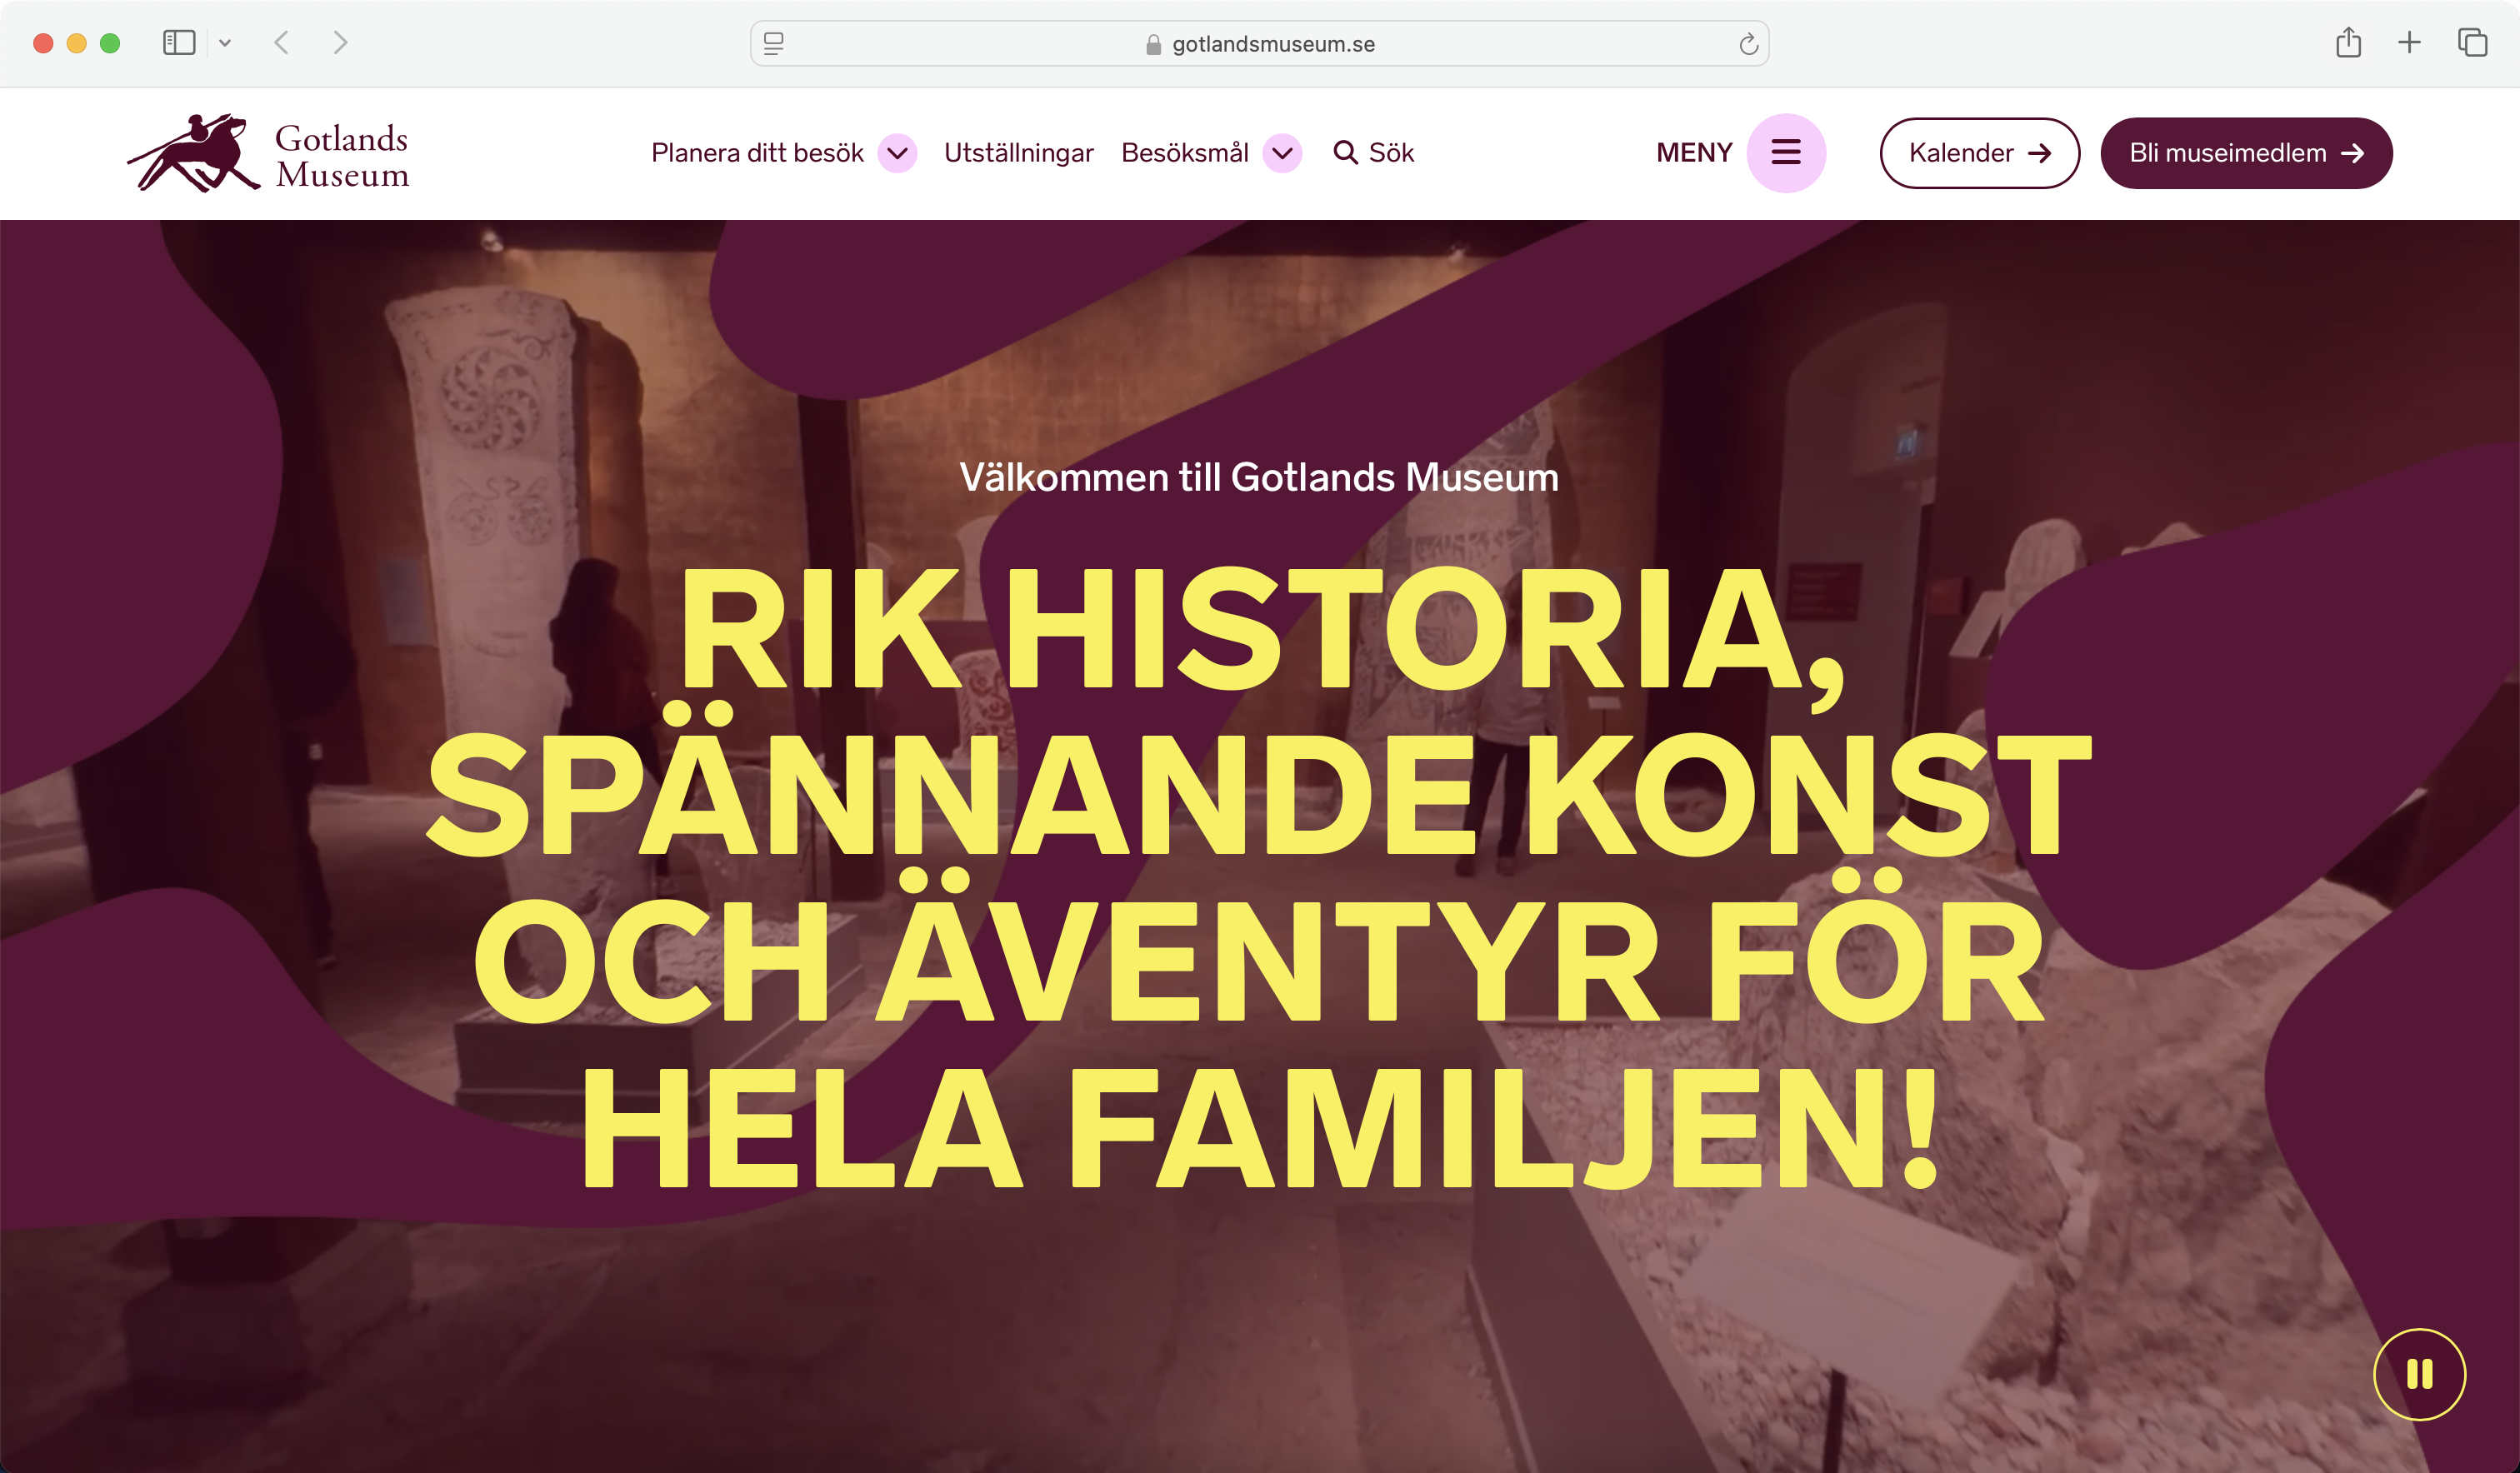
Task: Go back with the browser back arrow
Action: click(x=282, y=42)
